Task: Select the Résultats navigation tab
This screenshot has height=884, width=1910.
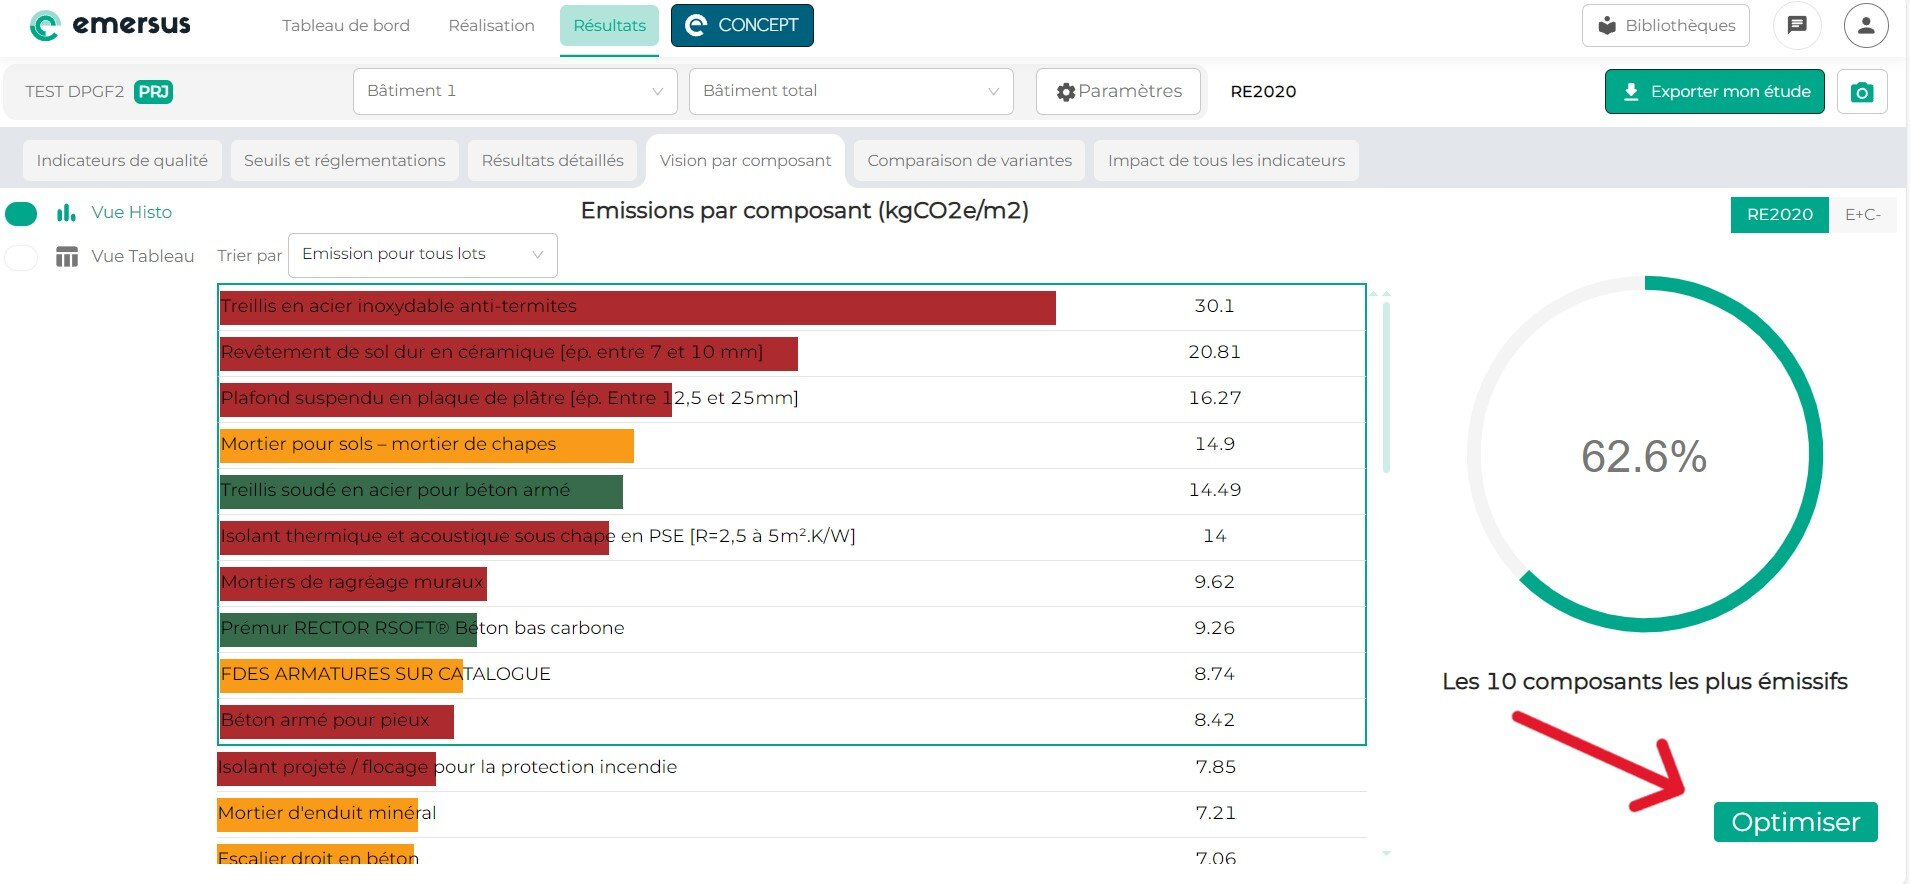Action: tap(609, 26)
